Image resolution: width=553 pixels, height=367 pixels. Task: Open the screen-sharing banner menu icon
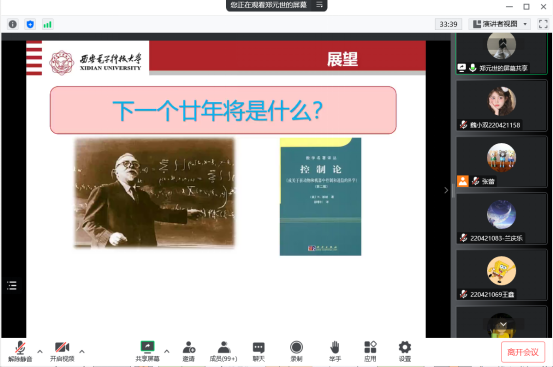point(320,5)
